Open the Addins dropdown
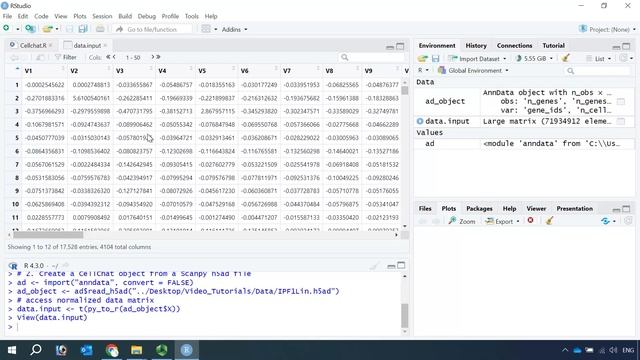Screen dimensions: 640x360 [234, 29]
